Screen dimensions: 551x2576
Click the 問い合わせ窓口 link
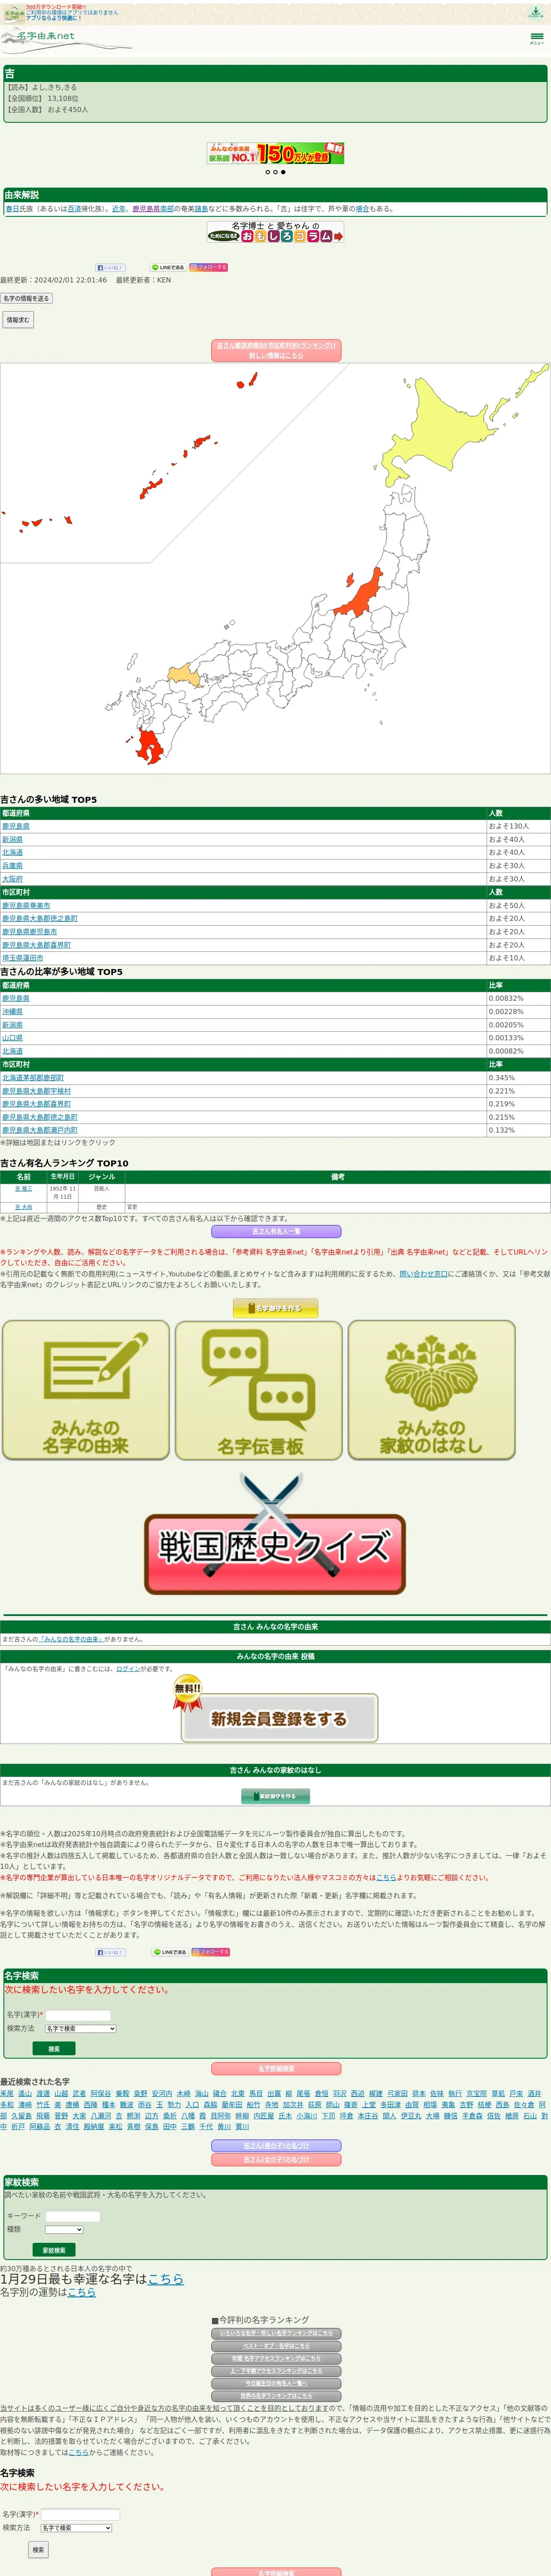(423, 1274)
